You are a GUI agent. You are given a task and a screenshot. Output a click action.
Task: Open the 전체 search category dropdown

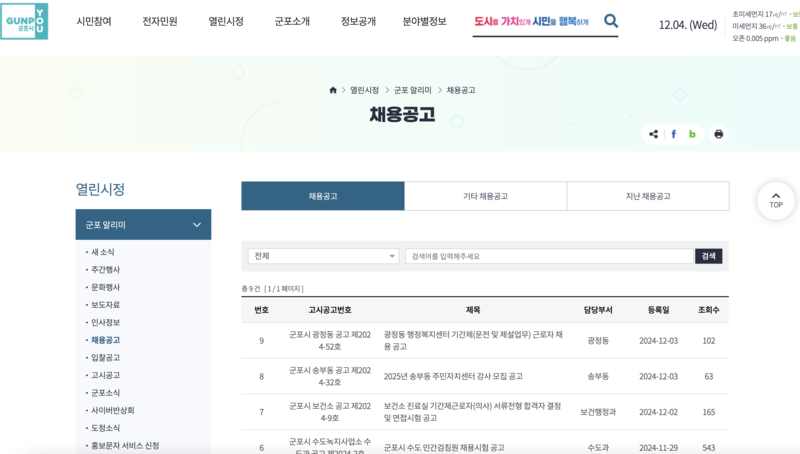pos(323,256)
